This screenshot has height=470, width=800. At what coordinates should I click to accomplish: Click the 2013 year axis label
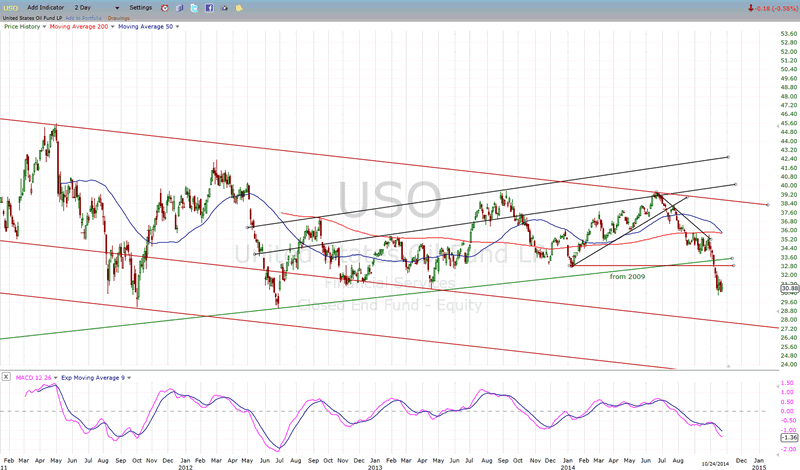tap(374, 467)
